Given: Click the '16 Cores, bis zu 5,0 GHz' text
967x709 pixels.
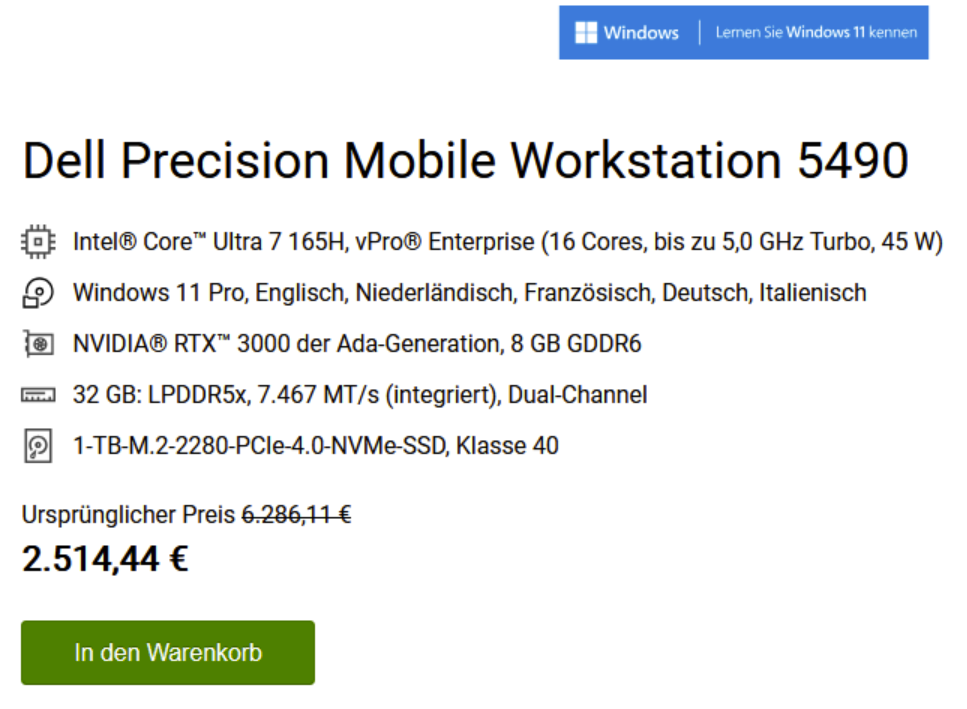Looking at the screenshot, I should [676, 242].
